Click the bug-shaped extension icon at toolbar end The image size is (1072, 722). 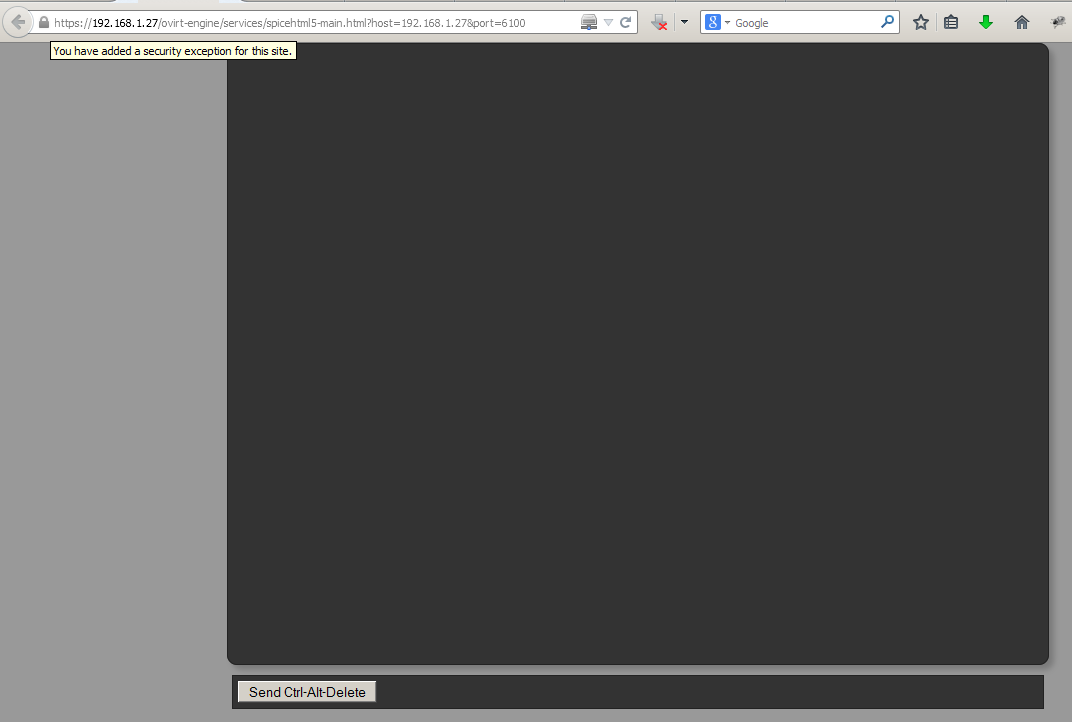(1058, 22)
